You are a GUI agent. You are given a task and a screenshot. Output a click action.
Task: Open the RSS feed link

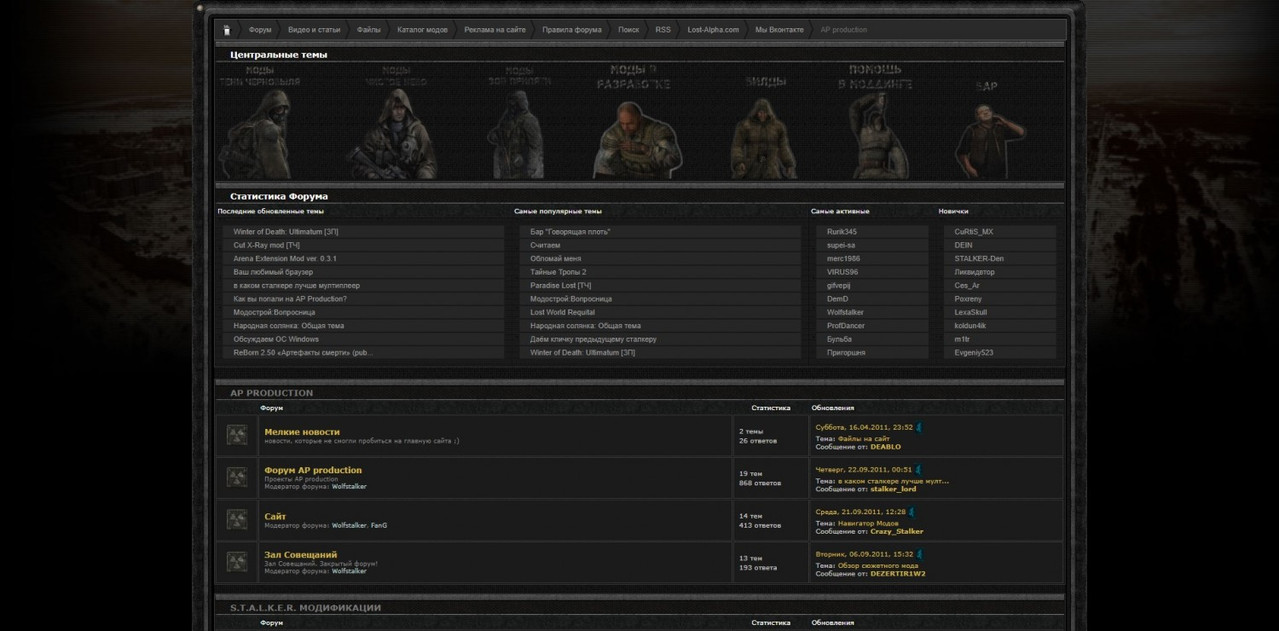click(x=663, y=30)
